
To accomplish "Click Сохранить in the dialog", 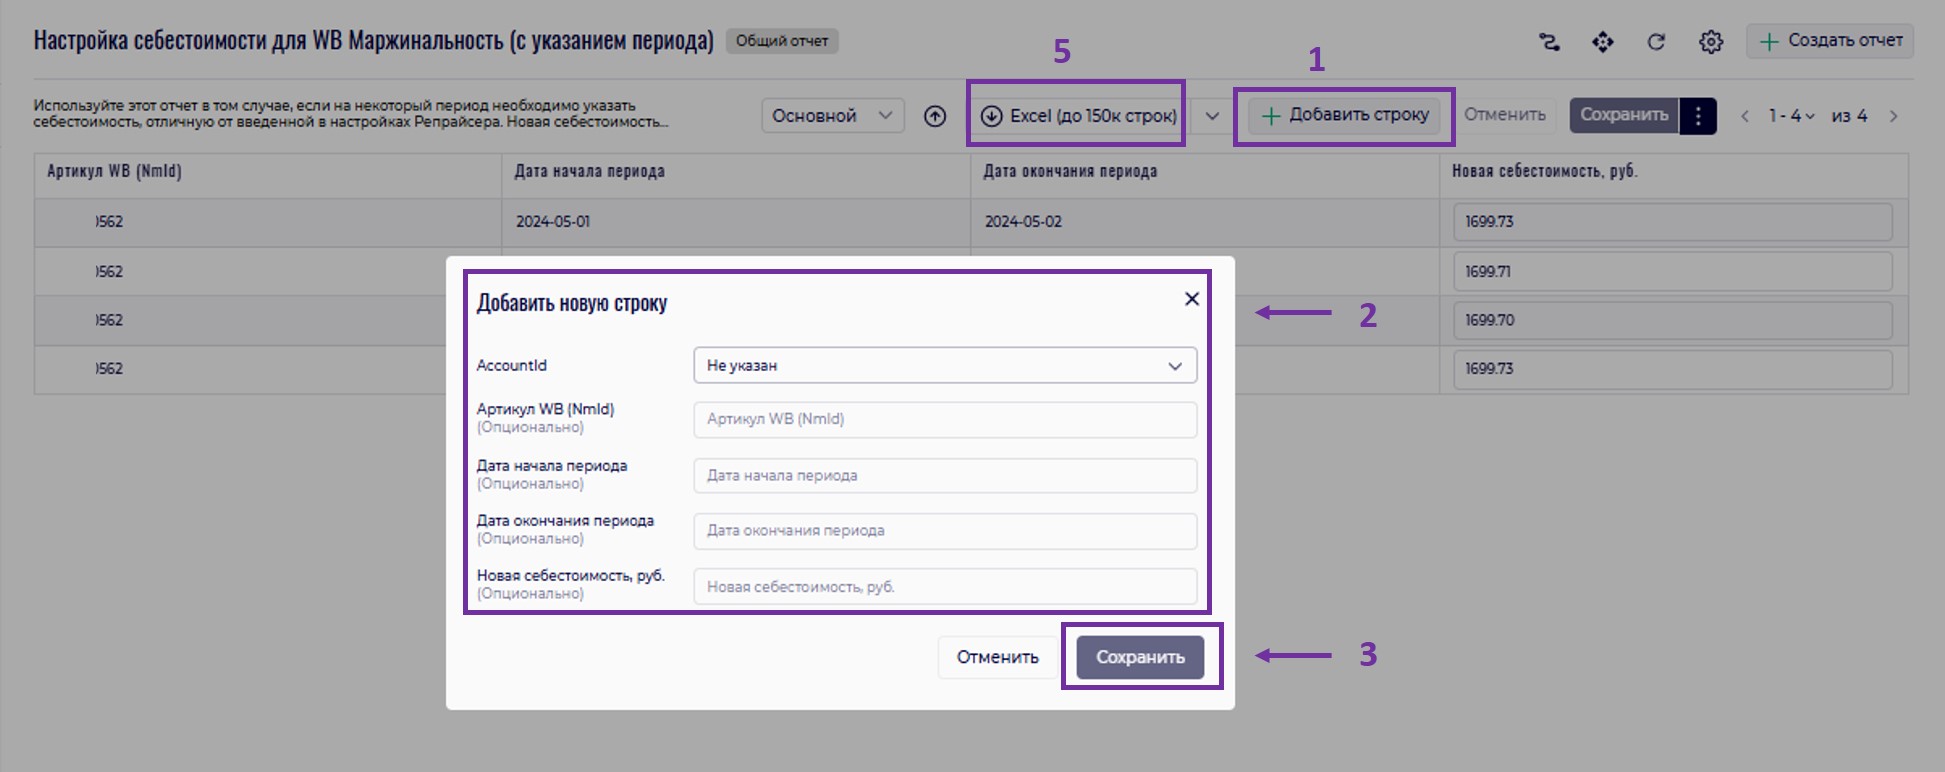I will [1140, 657].
